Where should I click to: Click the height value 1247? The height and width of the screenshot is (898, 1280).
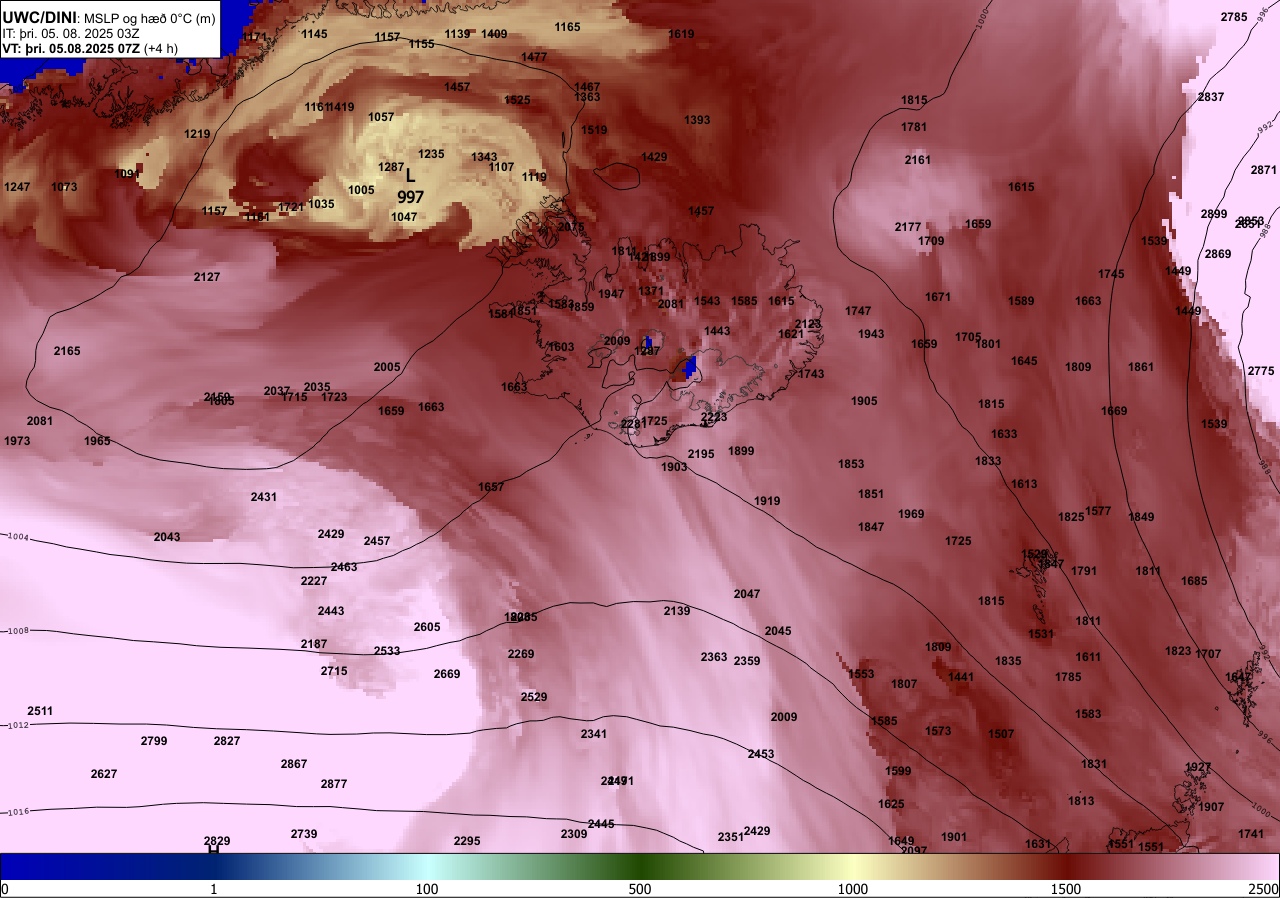point(17,187)
